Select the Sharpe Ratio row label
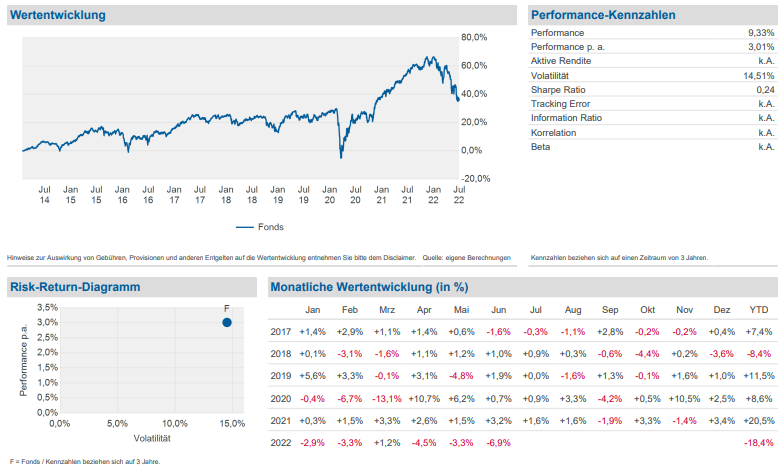This screenshot has width=784, height=468. (560, 89)
